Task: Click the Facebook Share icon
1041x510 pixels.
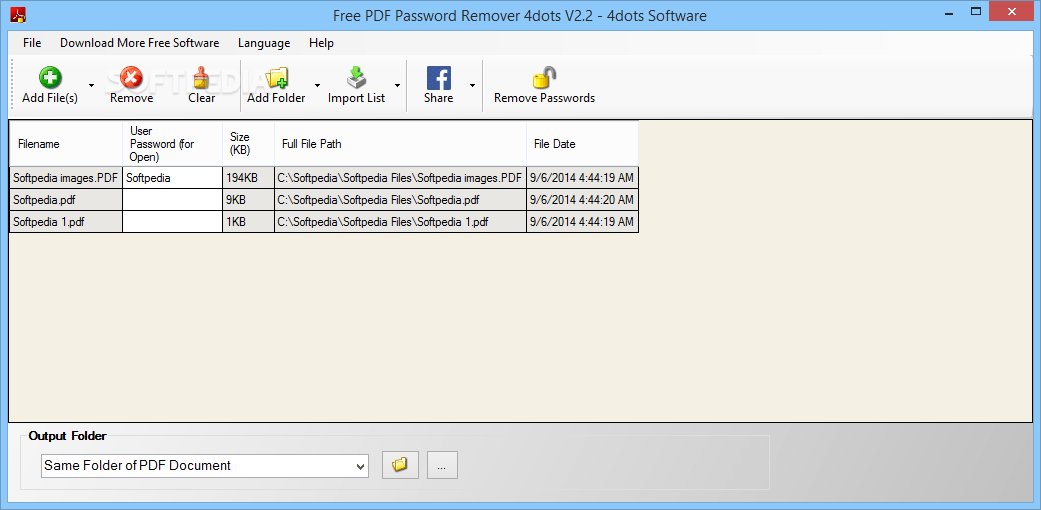Action: [438, 78]
